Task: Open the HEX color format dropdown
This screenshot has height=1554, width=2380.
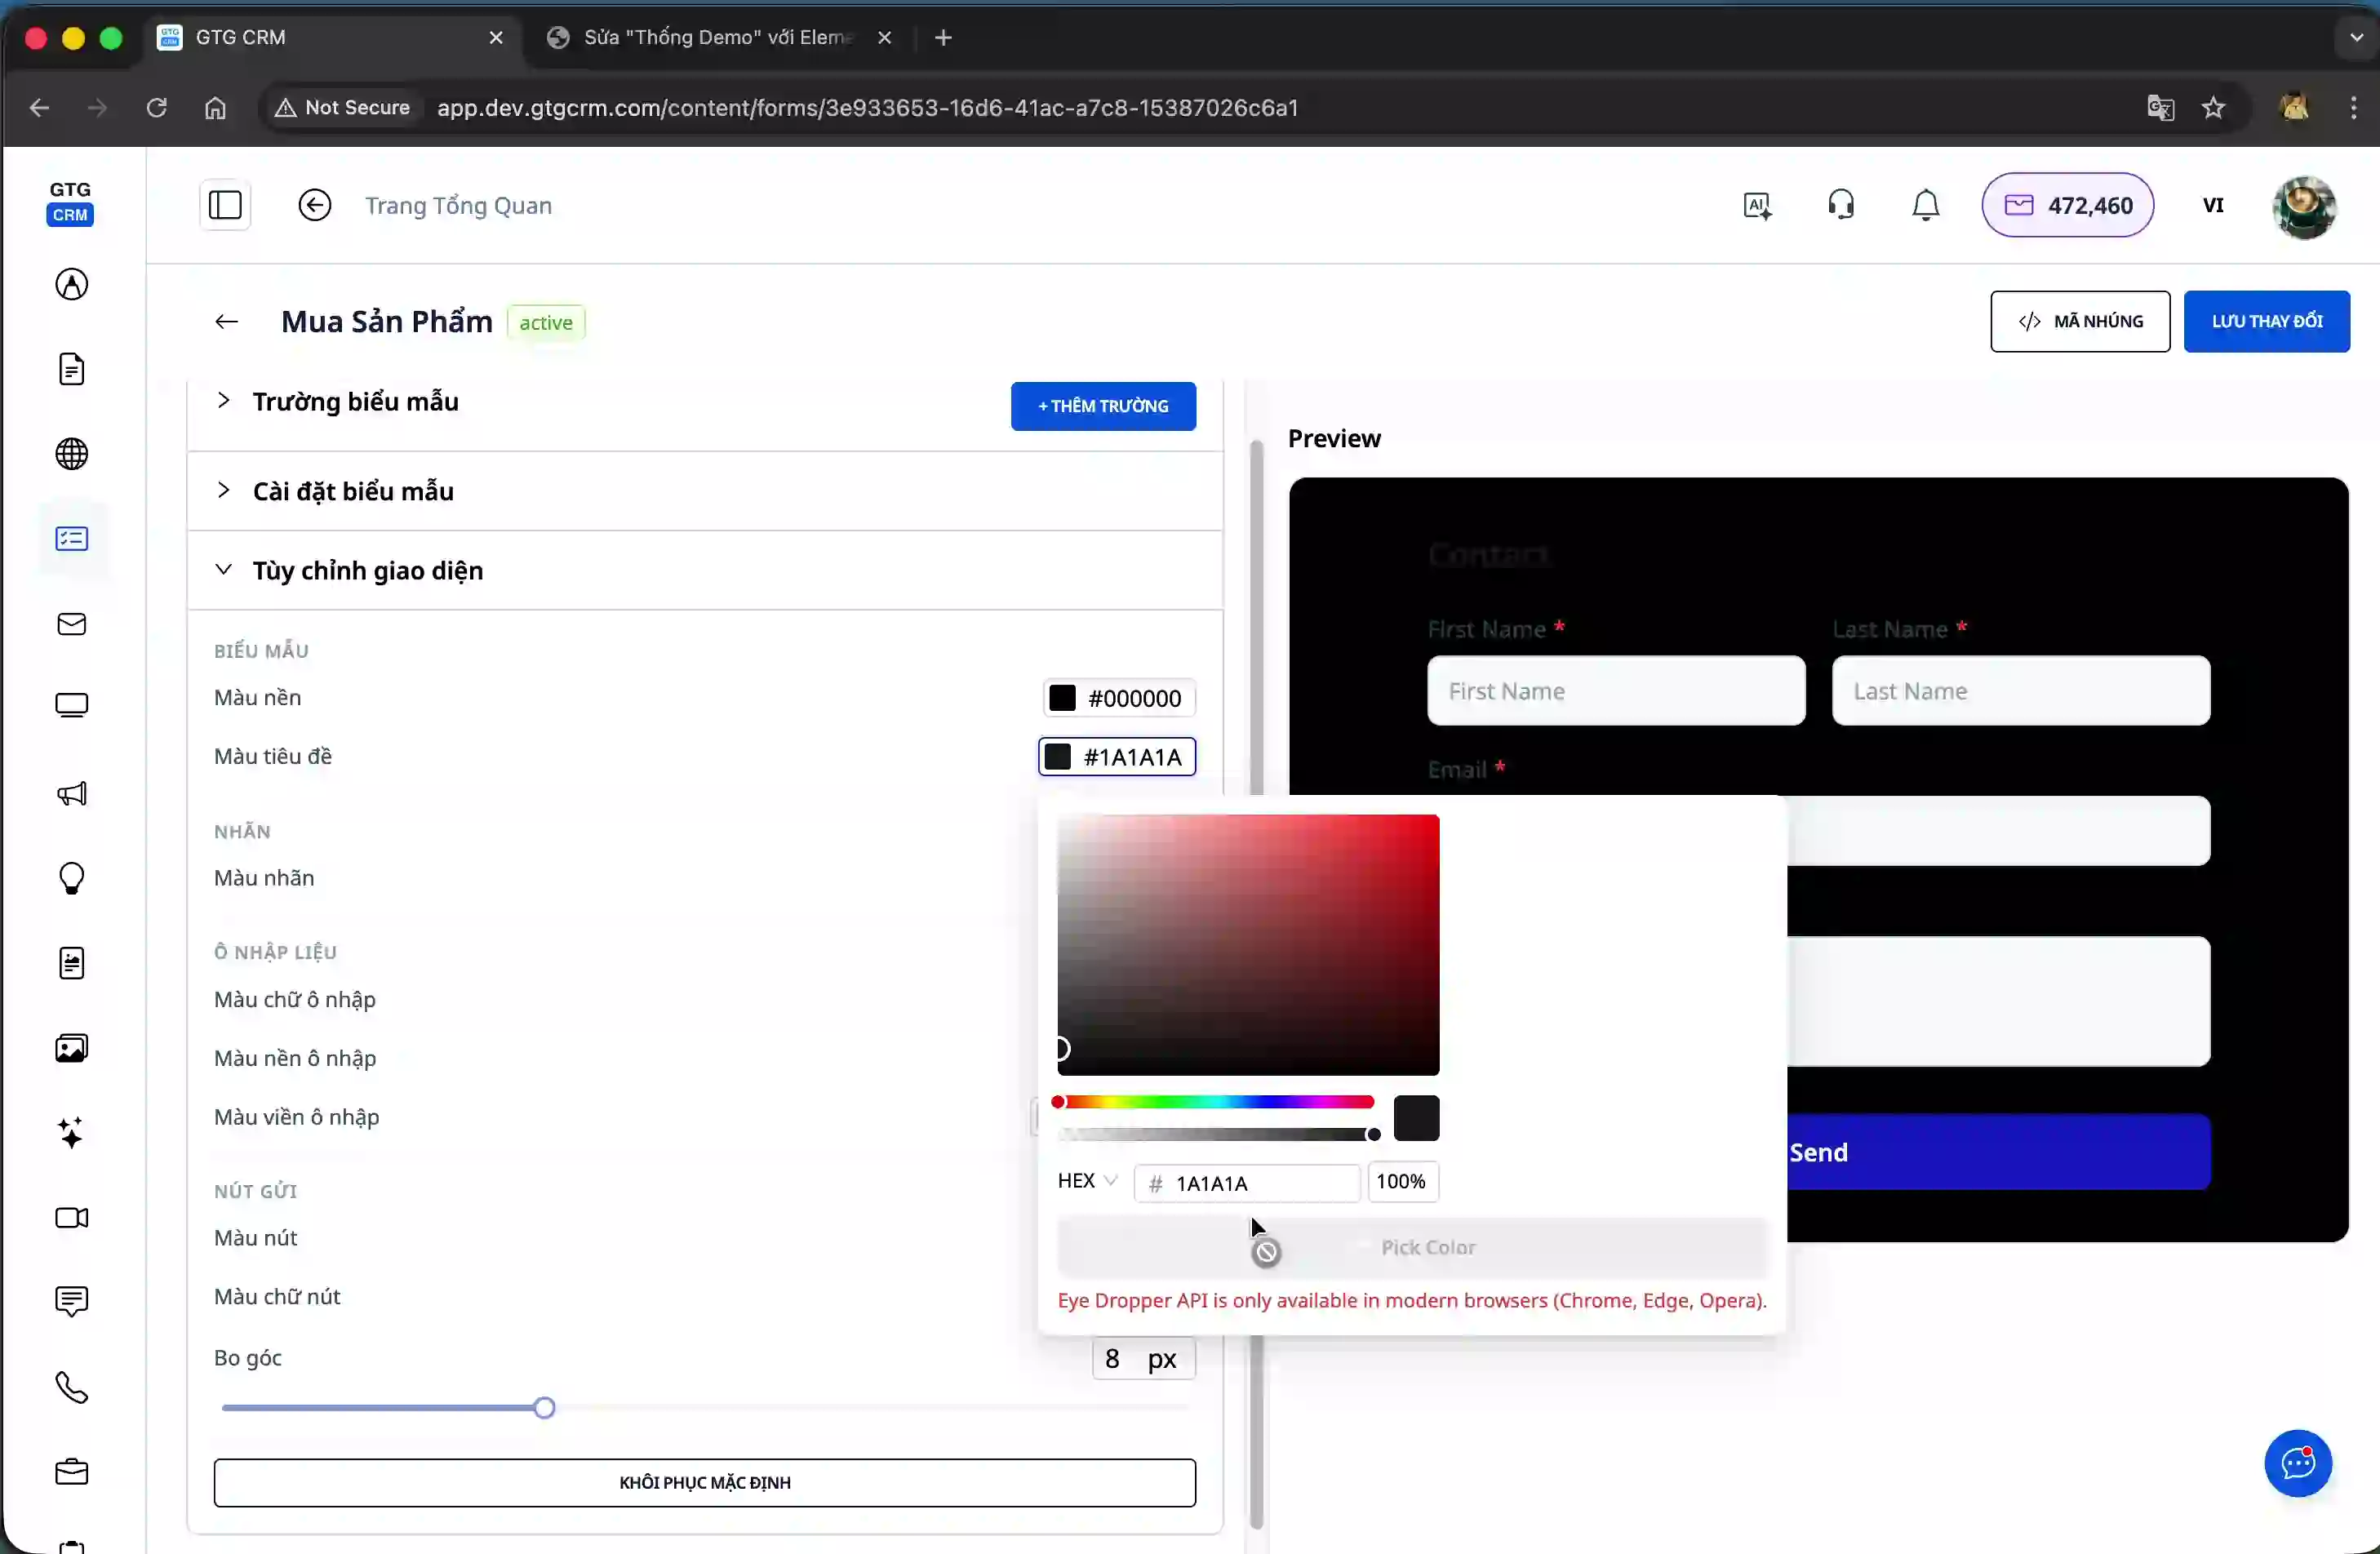Action: (1087, 1181)
